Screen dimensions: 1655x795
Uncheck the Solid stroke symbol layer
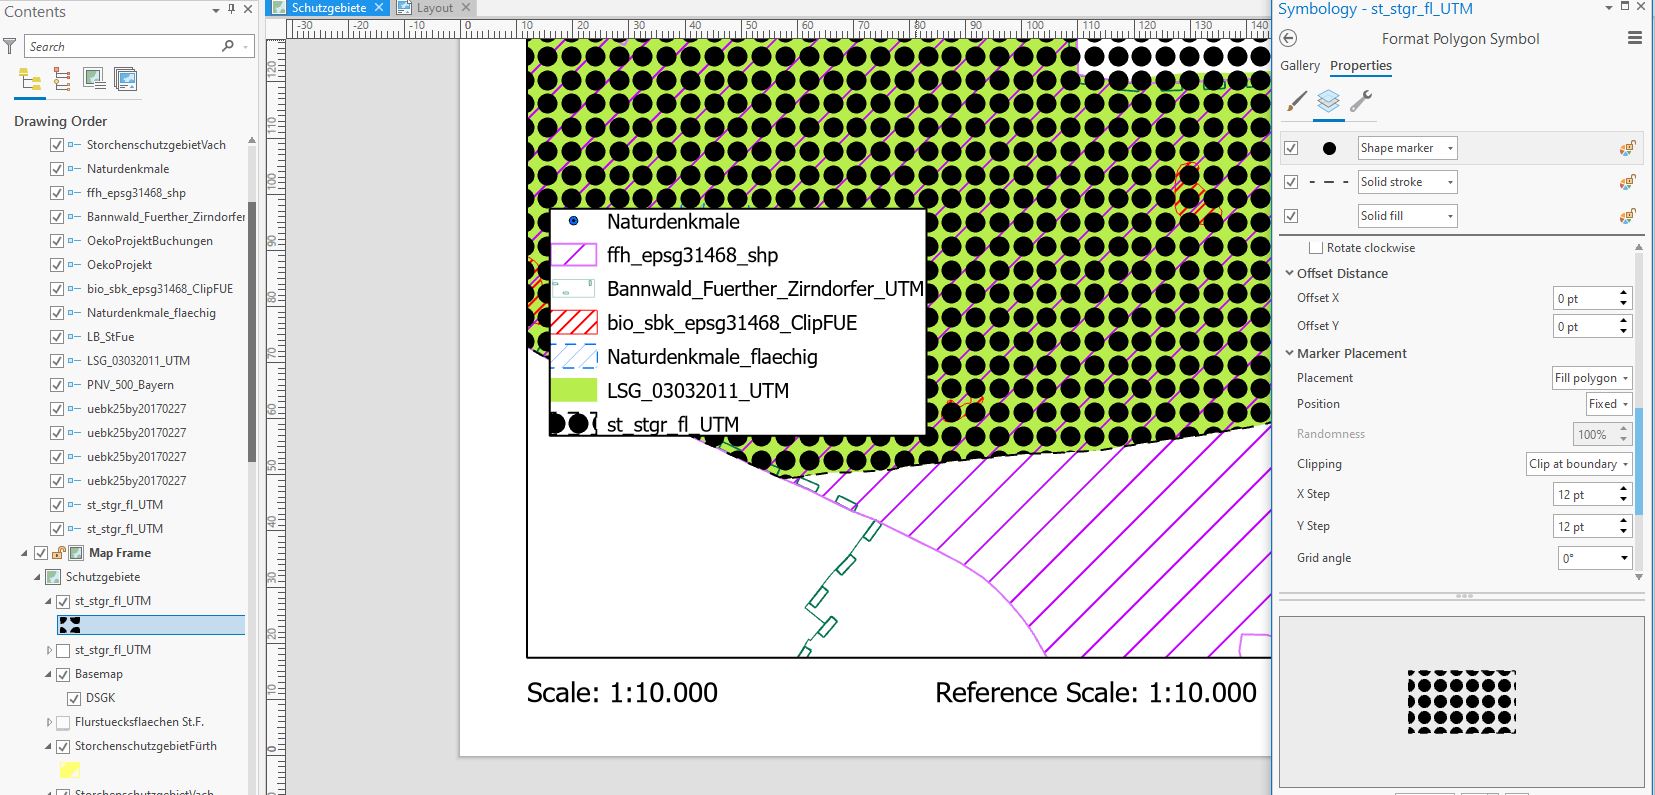click(x=1291, y=182)
